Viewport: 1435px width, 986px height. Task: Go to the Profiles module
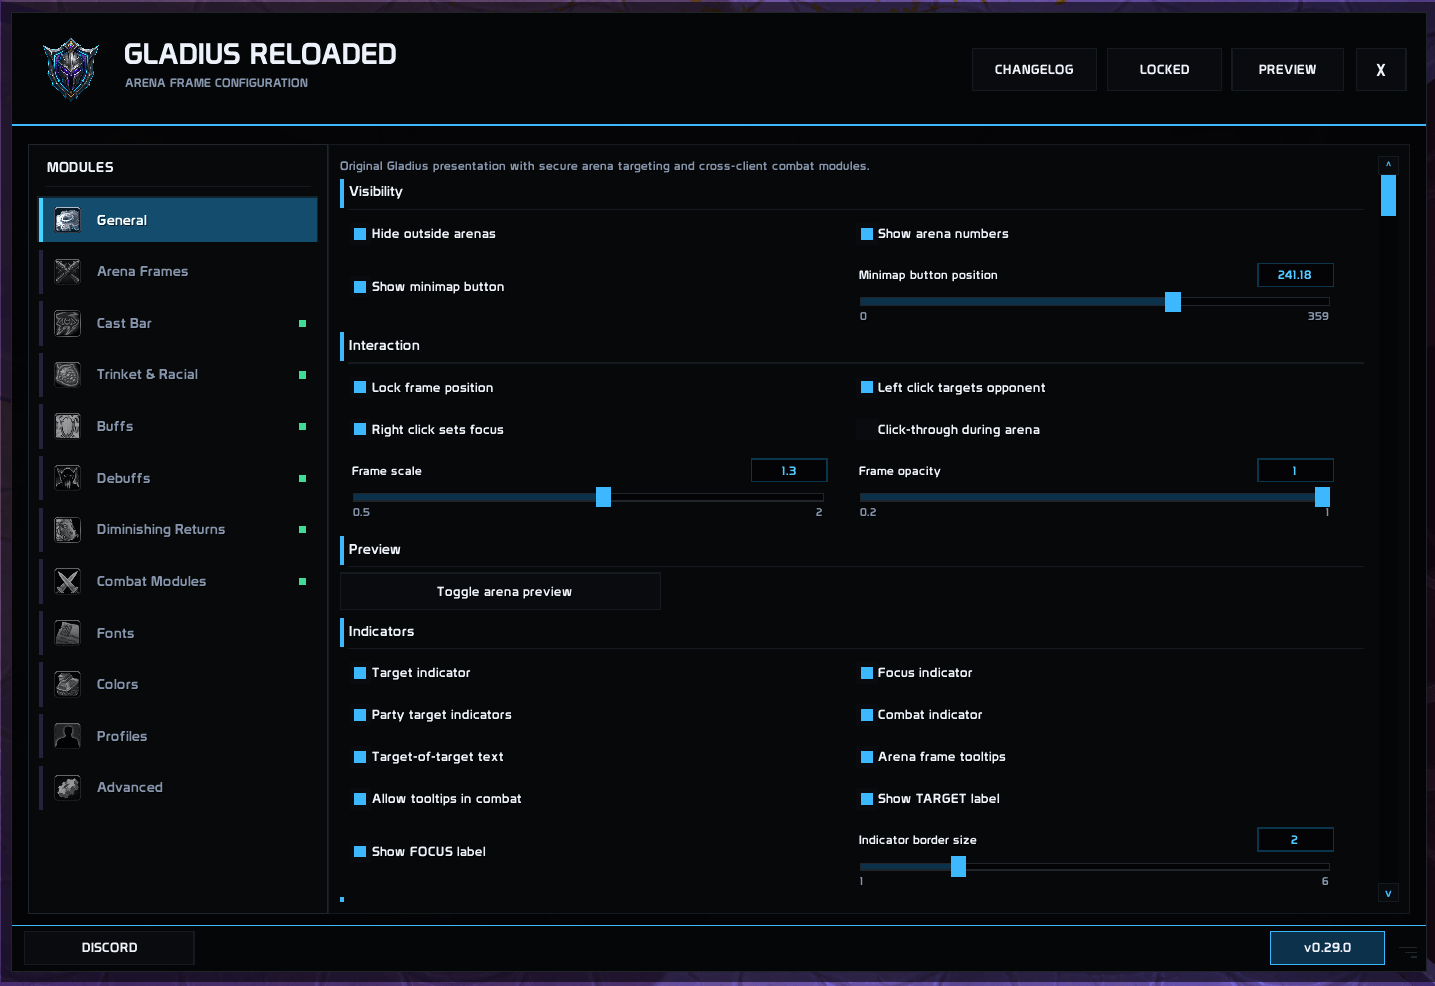(x=178, y=736)
